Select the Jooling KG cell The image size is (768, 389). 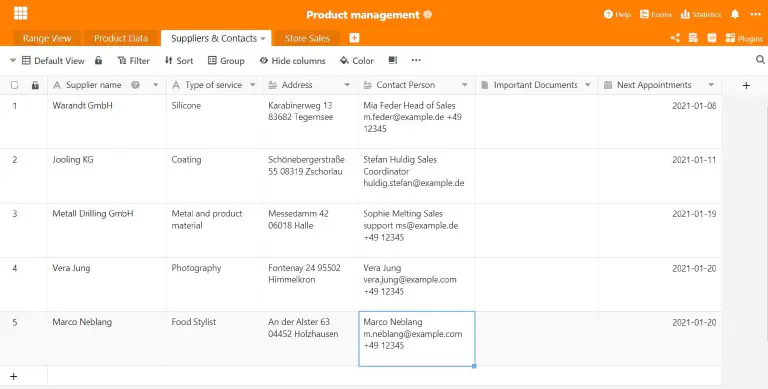pos(107,176)
